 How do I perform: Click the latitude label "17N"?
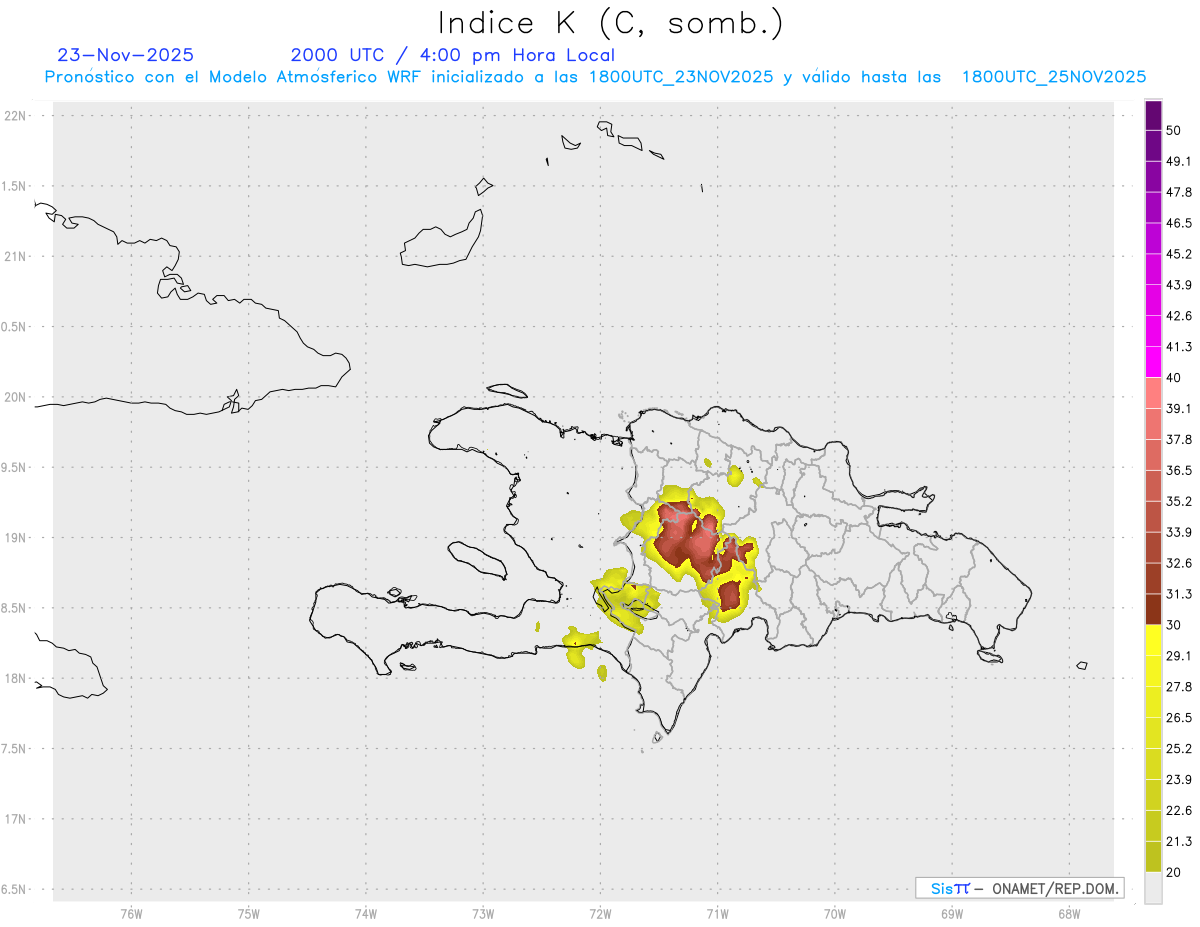pyautogui.click(x=16, y=819)
